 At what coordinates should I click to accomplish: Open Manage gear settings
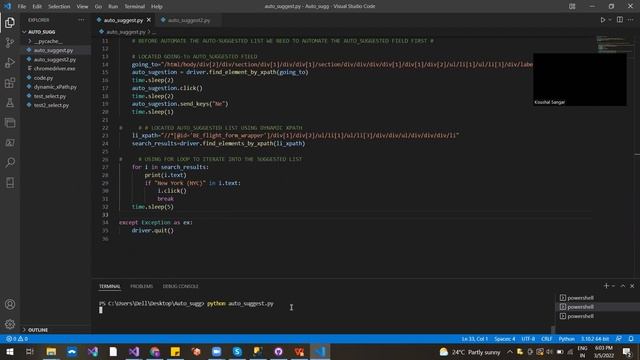[x=10, y=324]
